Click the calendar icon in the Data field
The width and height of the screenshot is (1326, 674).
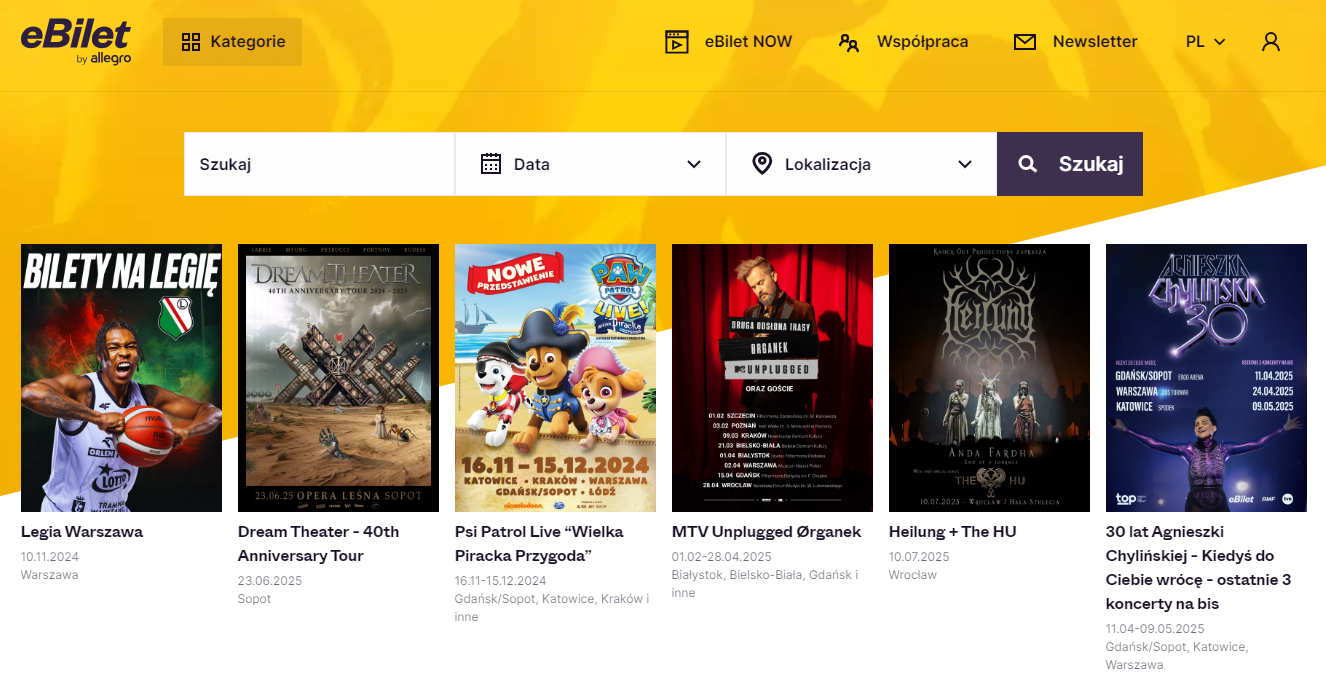[x=491, y=164]
